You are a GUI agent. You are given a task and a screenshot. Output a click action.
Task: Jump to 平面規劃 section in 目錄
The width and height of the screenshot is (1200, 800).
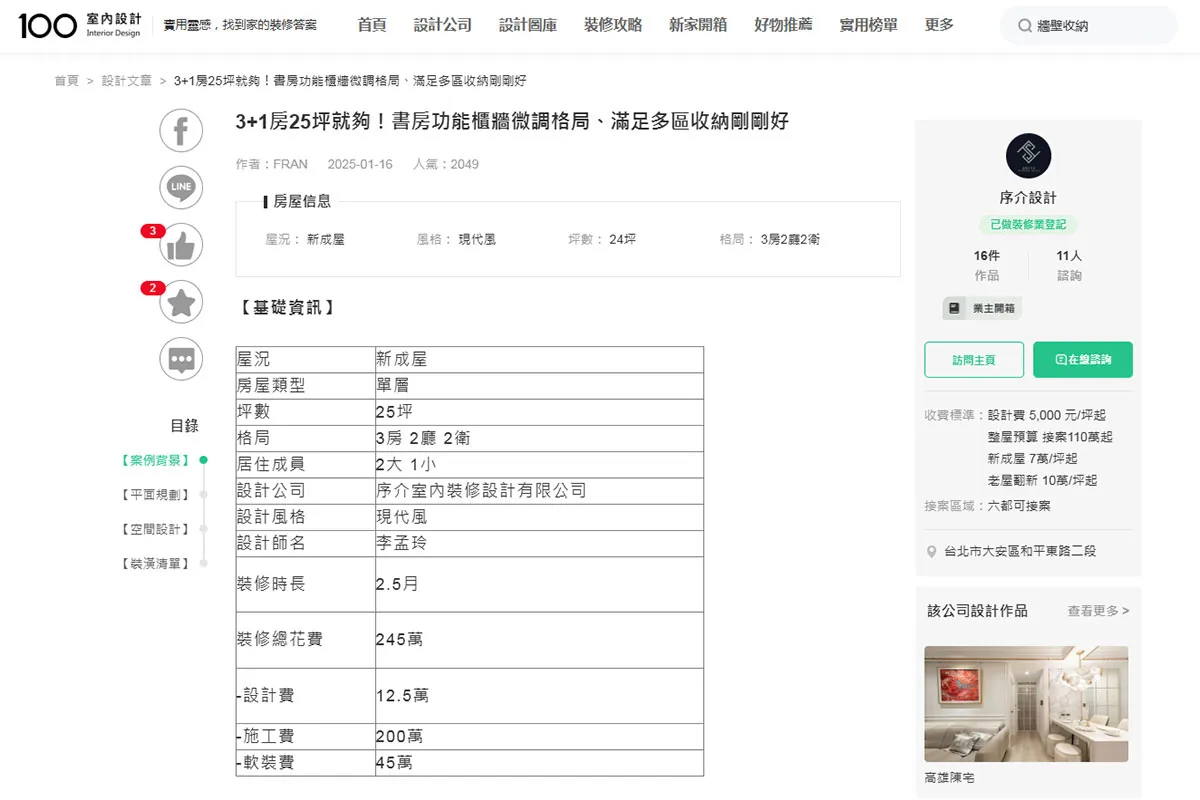[155, 495]
